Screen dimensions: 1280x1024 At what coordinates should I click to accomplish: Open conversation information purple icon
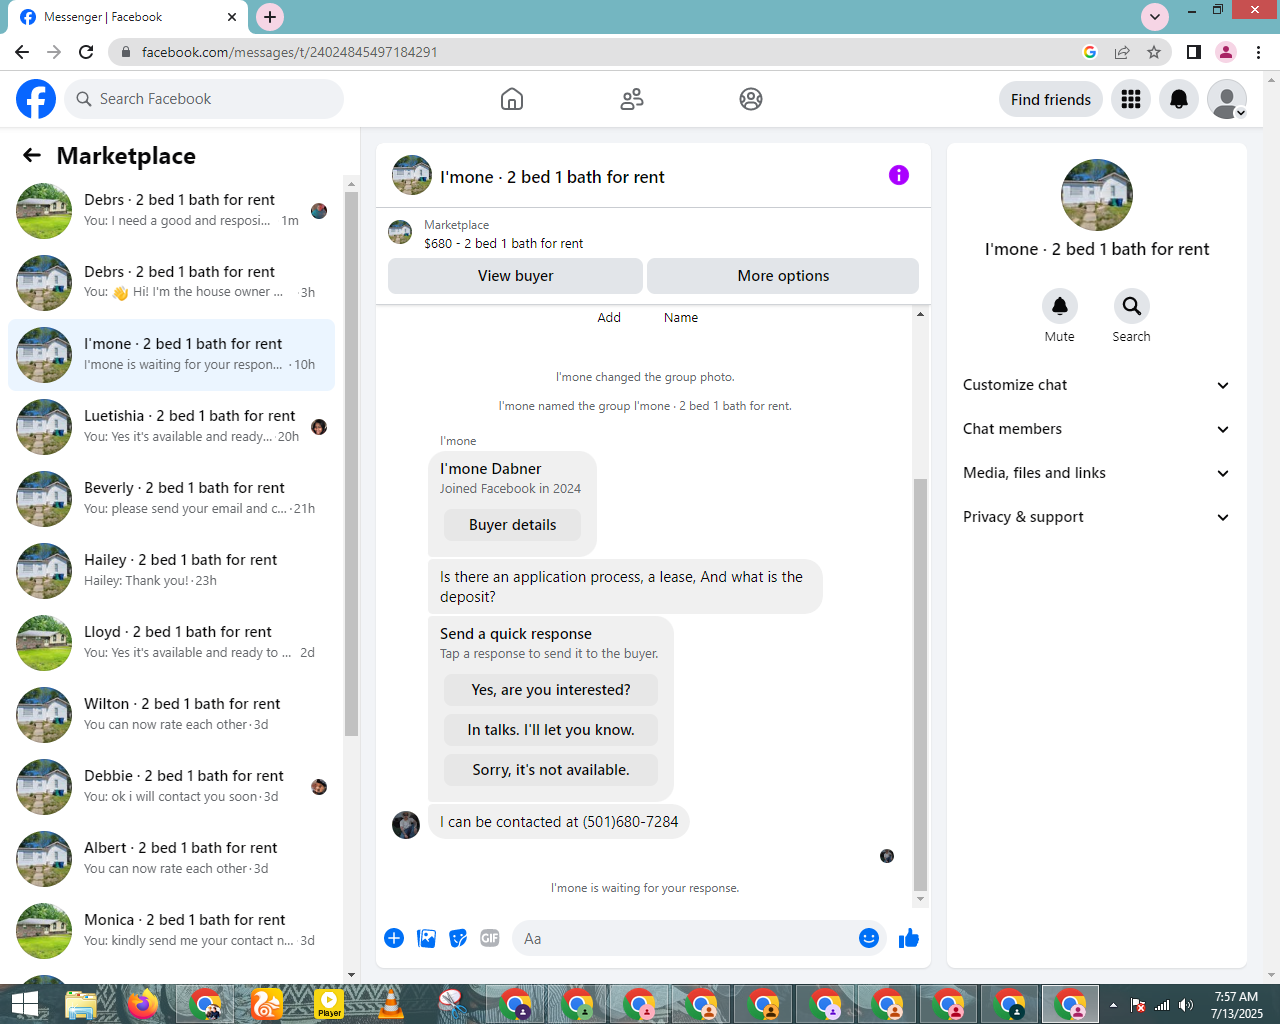click(899, 175)
